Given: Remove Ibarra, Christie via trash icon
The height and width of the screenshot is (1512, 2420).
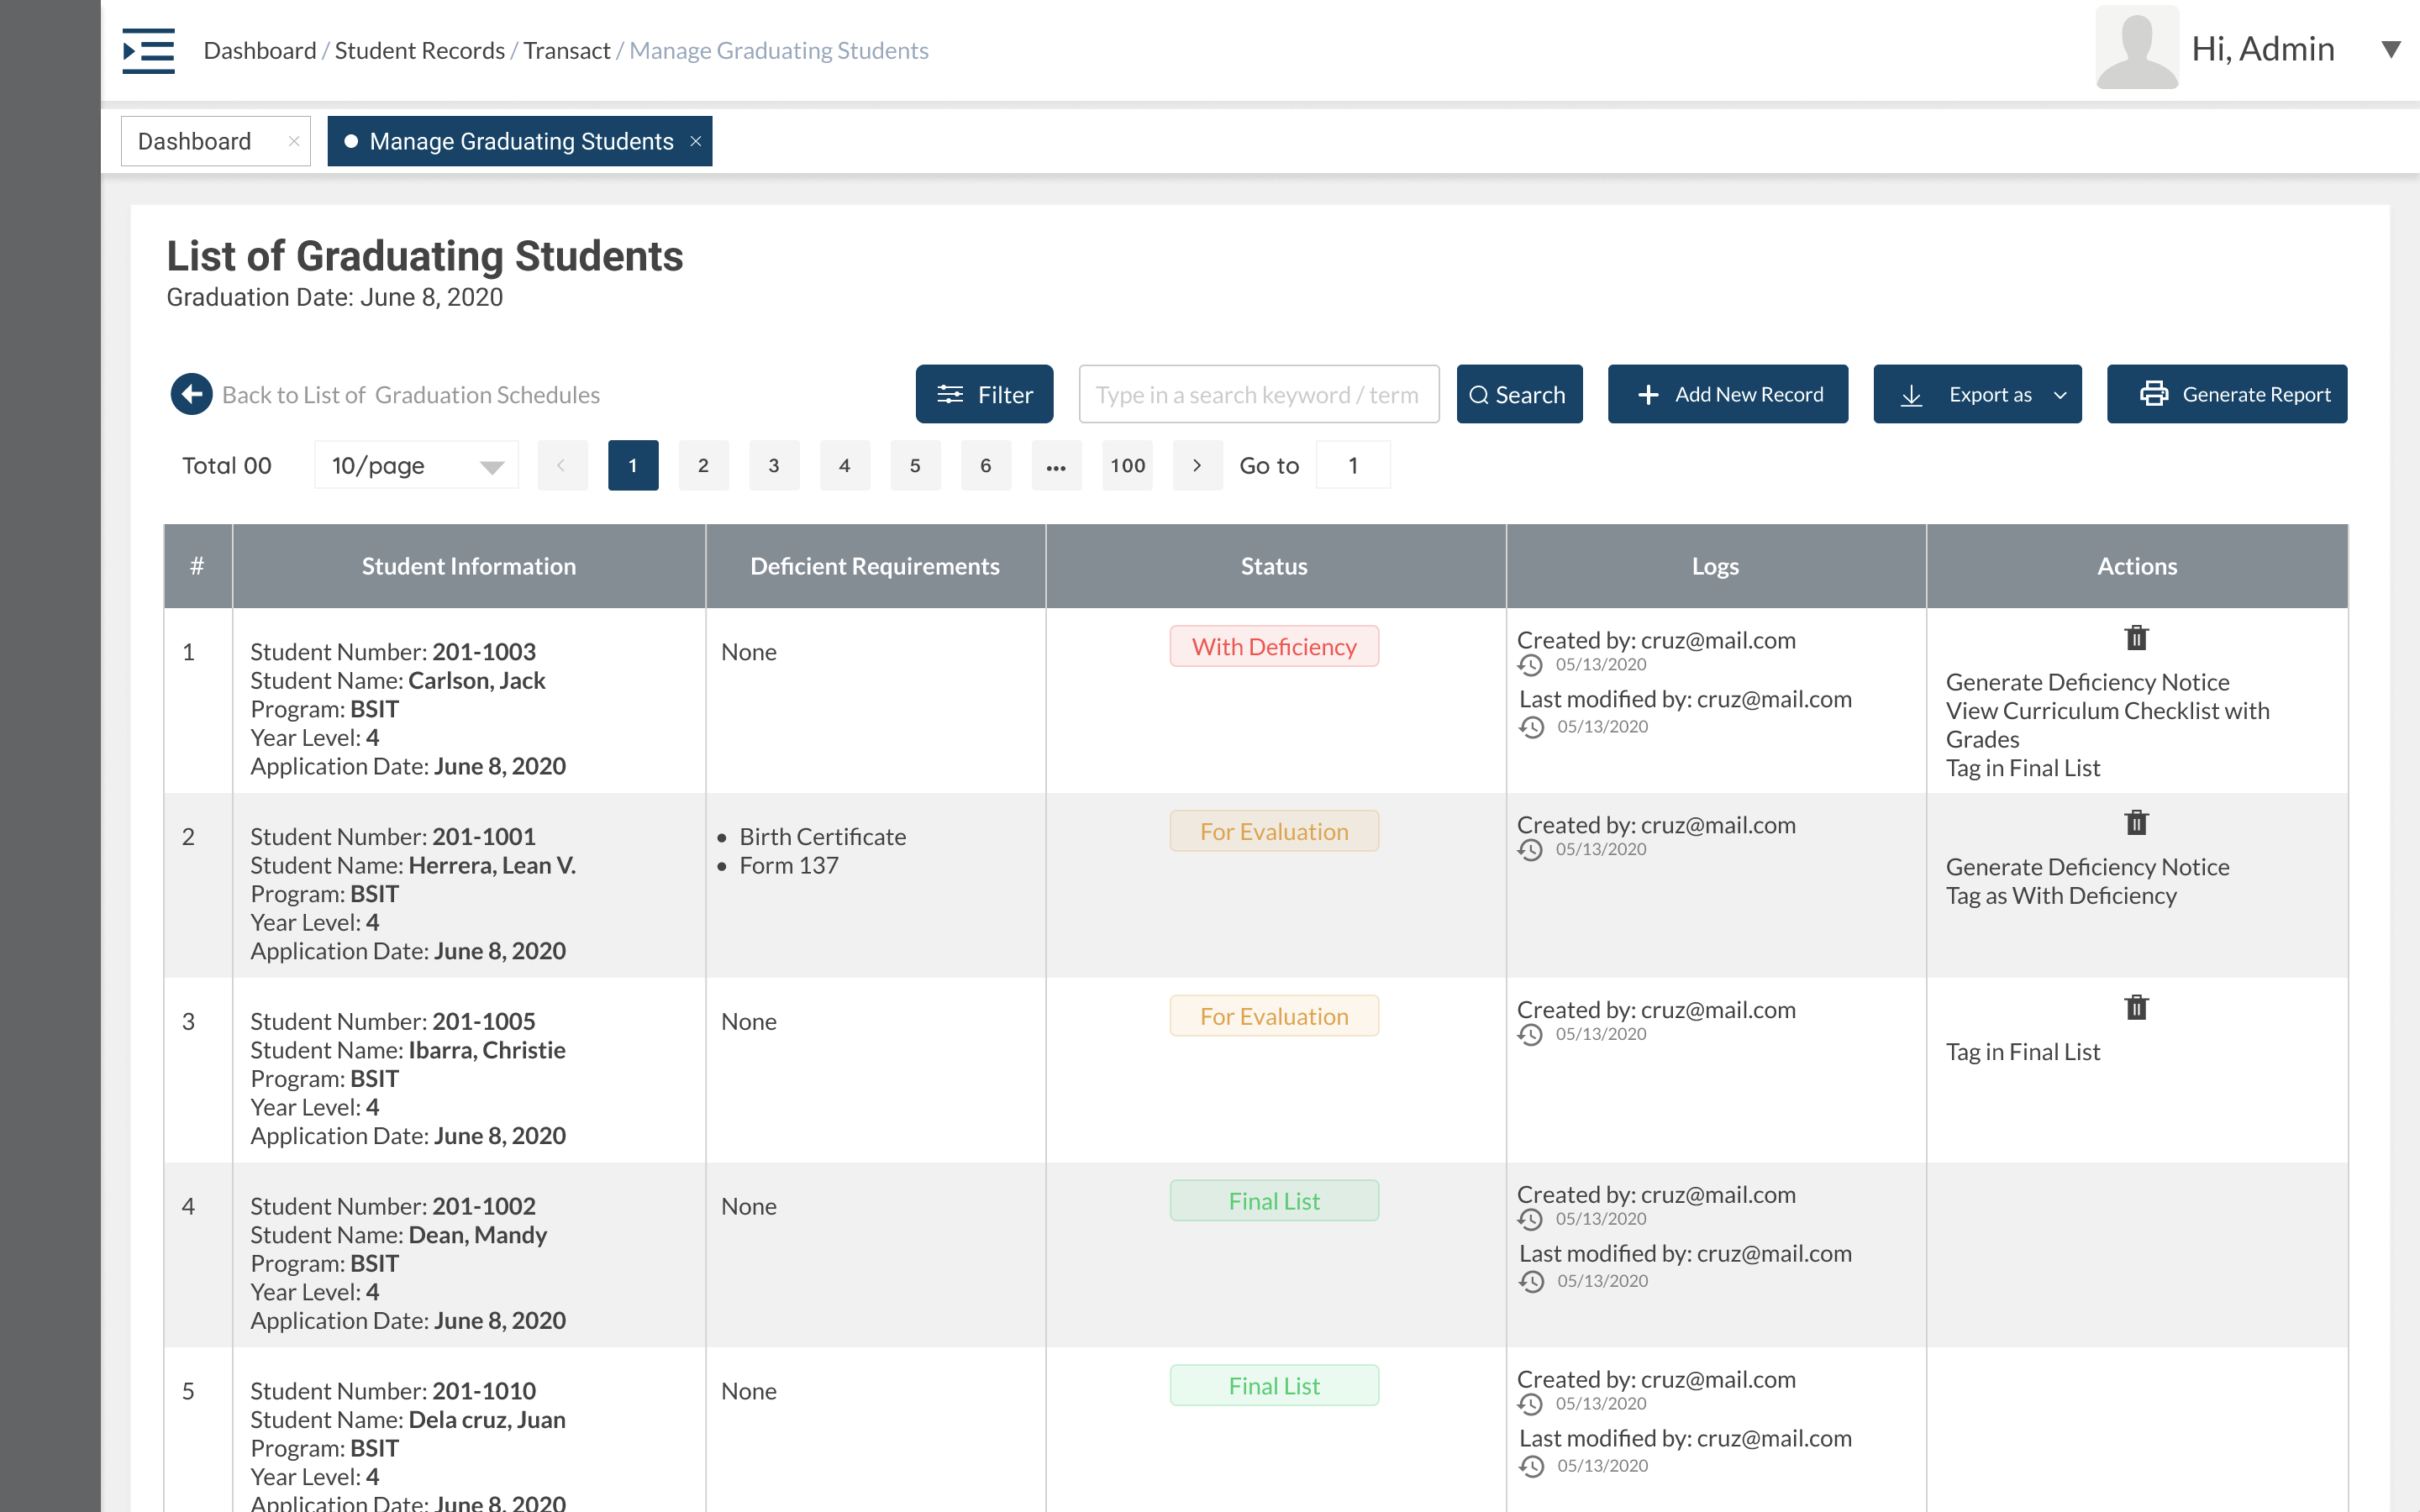Looking at the screenshot, I should 2136,1008.
